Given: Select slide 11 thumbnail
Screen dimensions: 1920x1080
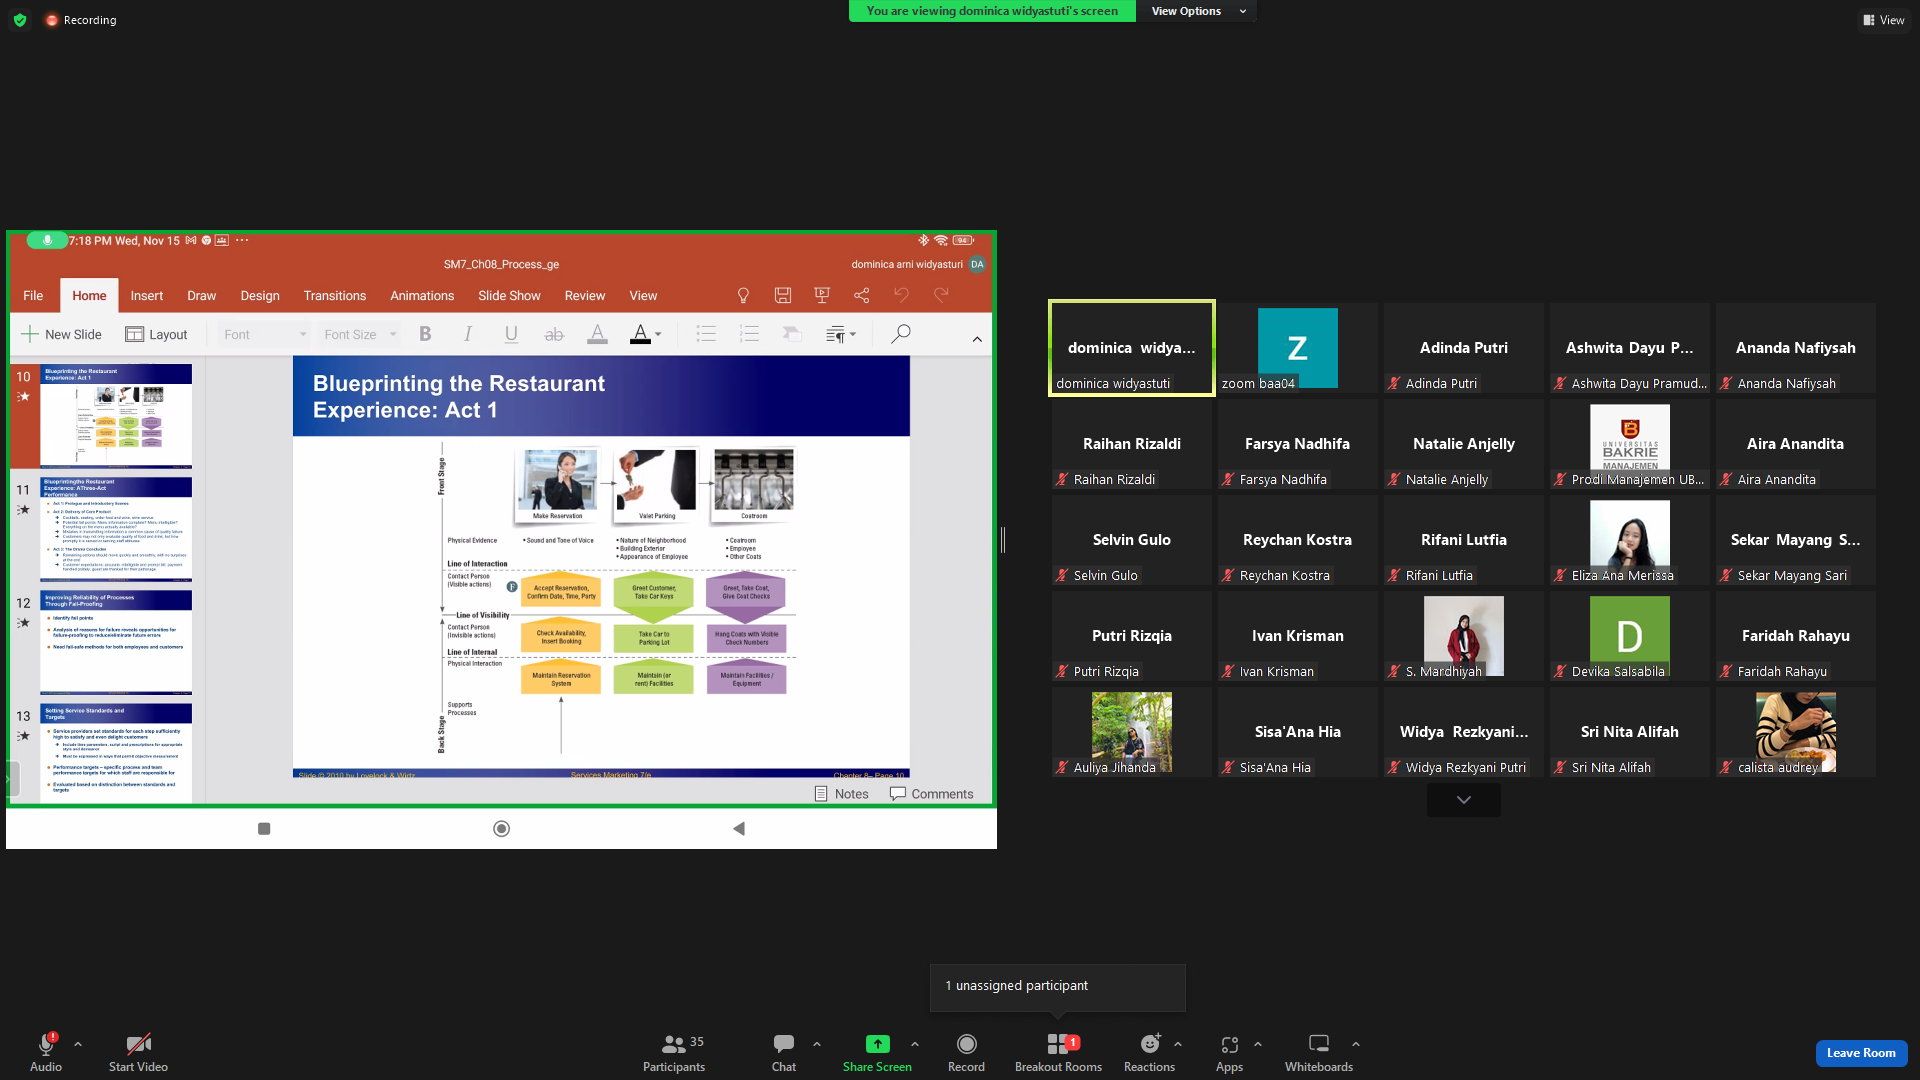Looking at the screenshot, I should [116, 529].
